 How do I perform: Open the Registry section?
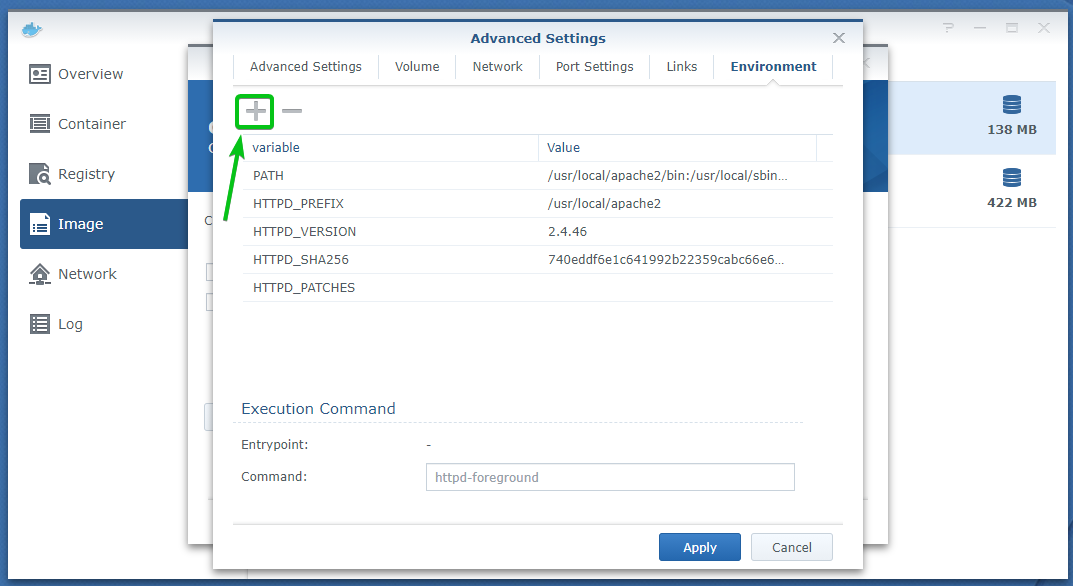[86, 174]
